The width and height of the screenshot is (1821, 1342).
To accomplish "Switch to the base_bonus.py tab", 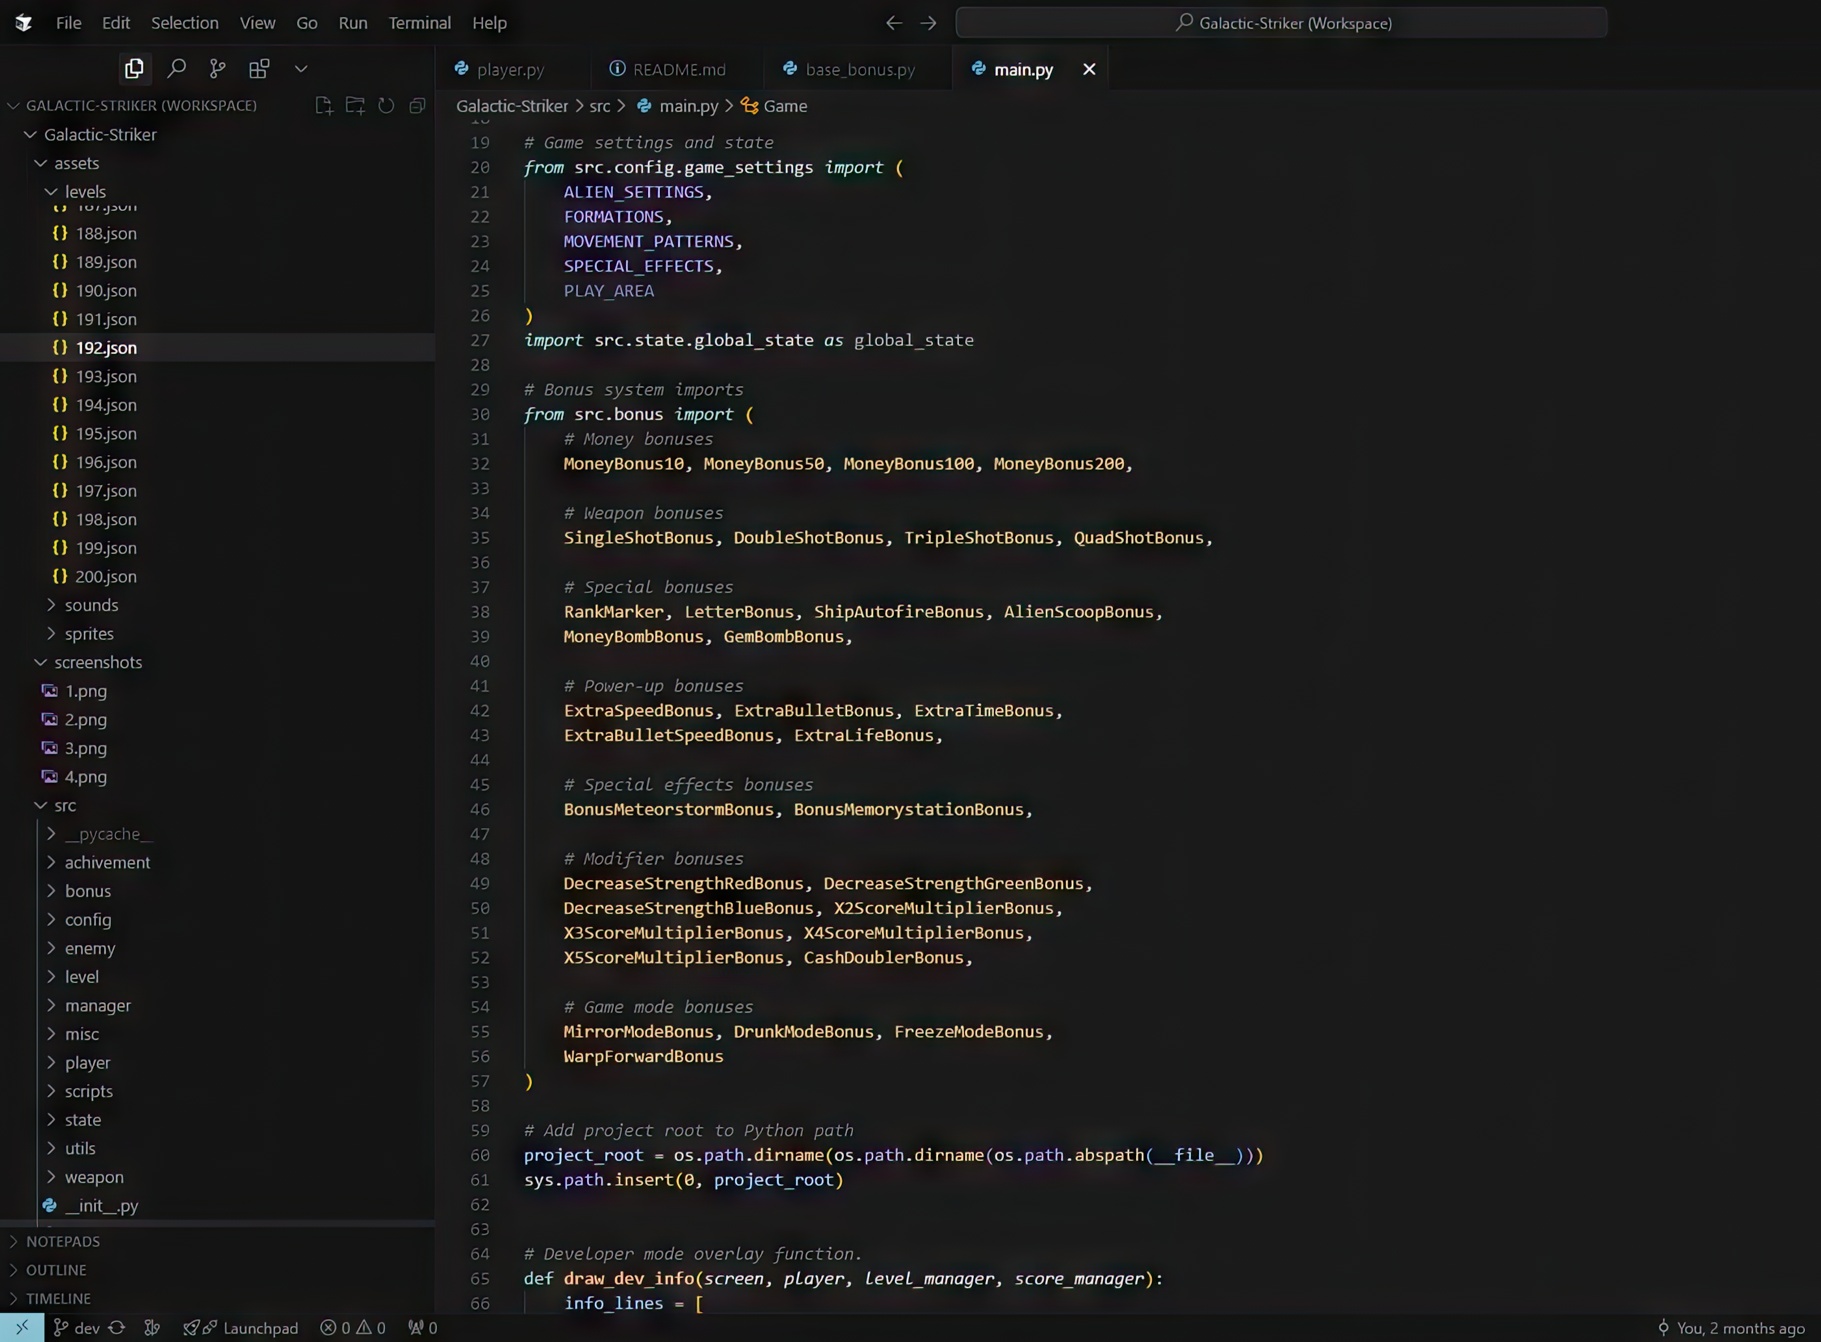I will point(859,69).
